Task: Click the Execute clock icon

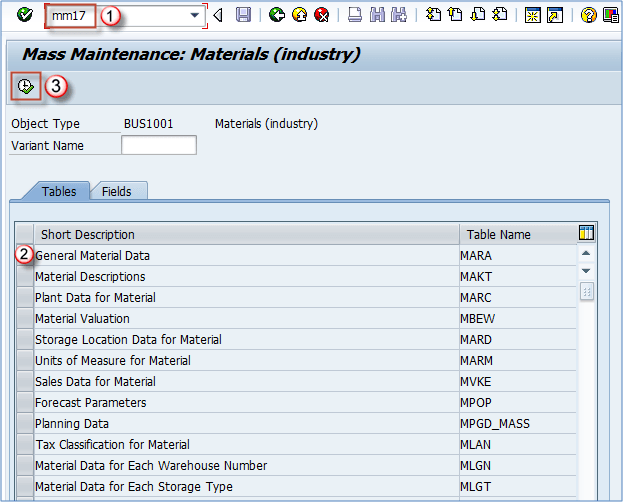Action: pos(26,87)
